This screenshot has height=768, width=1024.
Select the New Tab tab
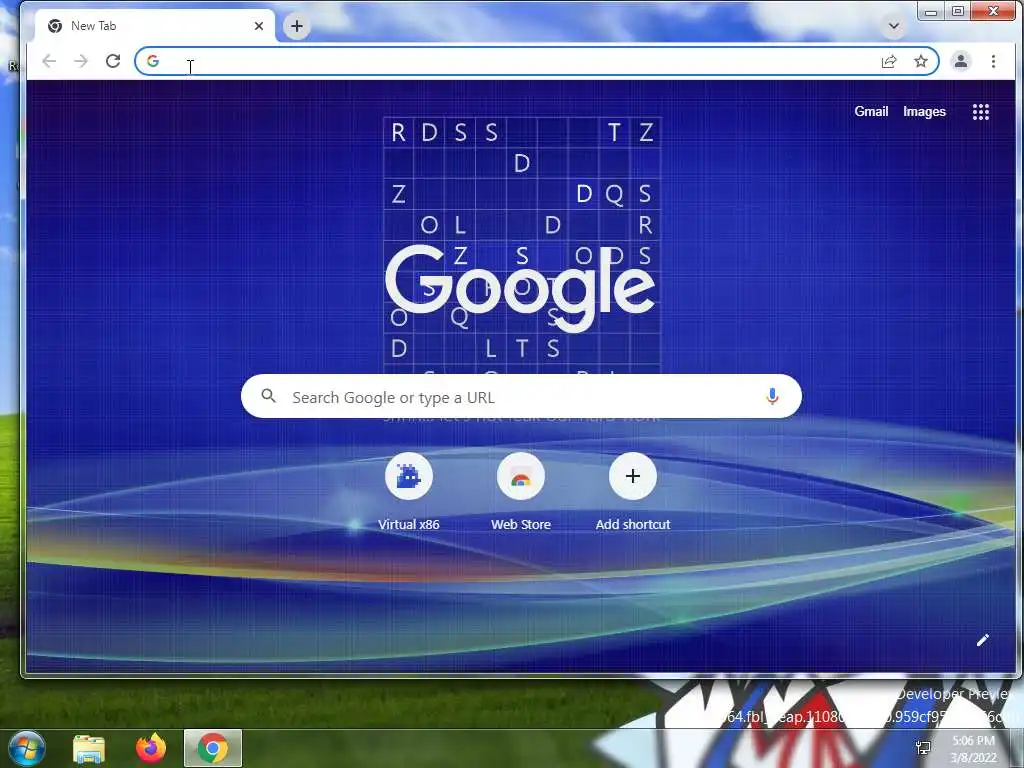pos(155,26)
